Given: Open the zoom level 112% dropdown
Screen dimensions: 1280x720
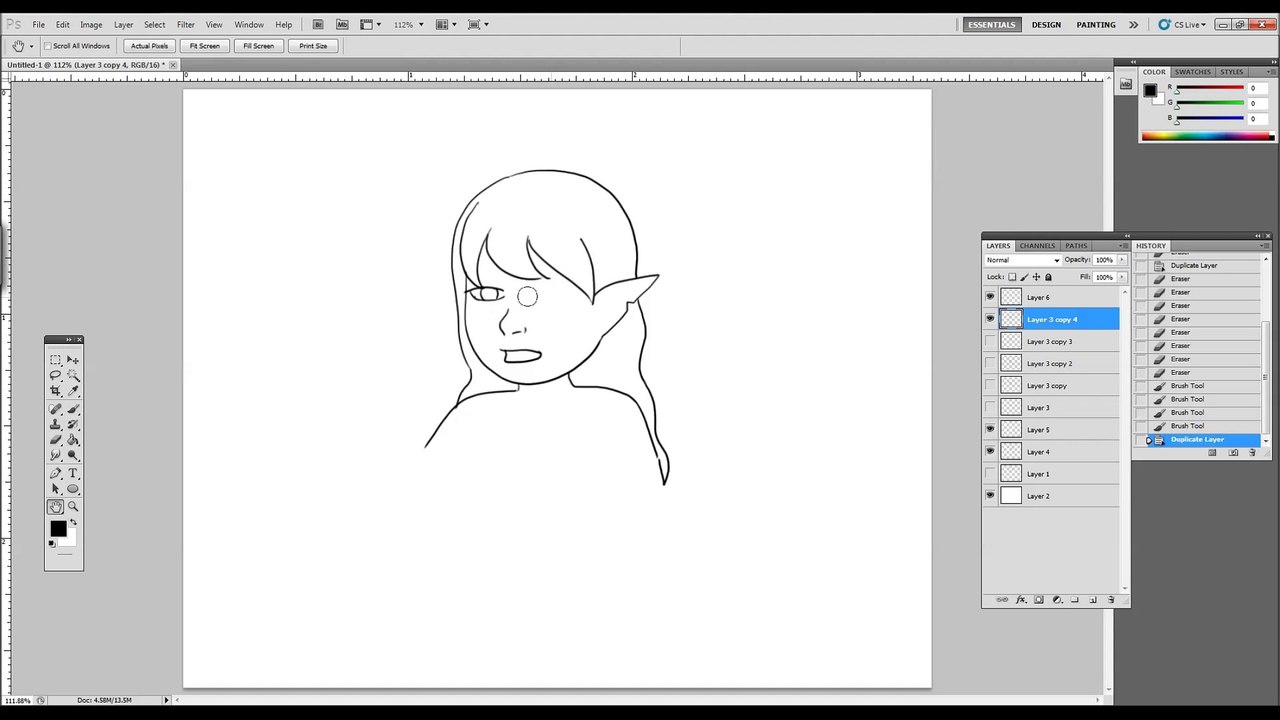Looking at the screenshot, I should [x=408, y=24].
